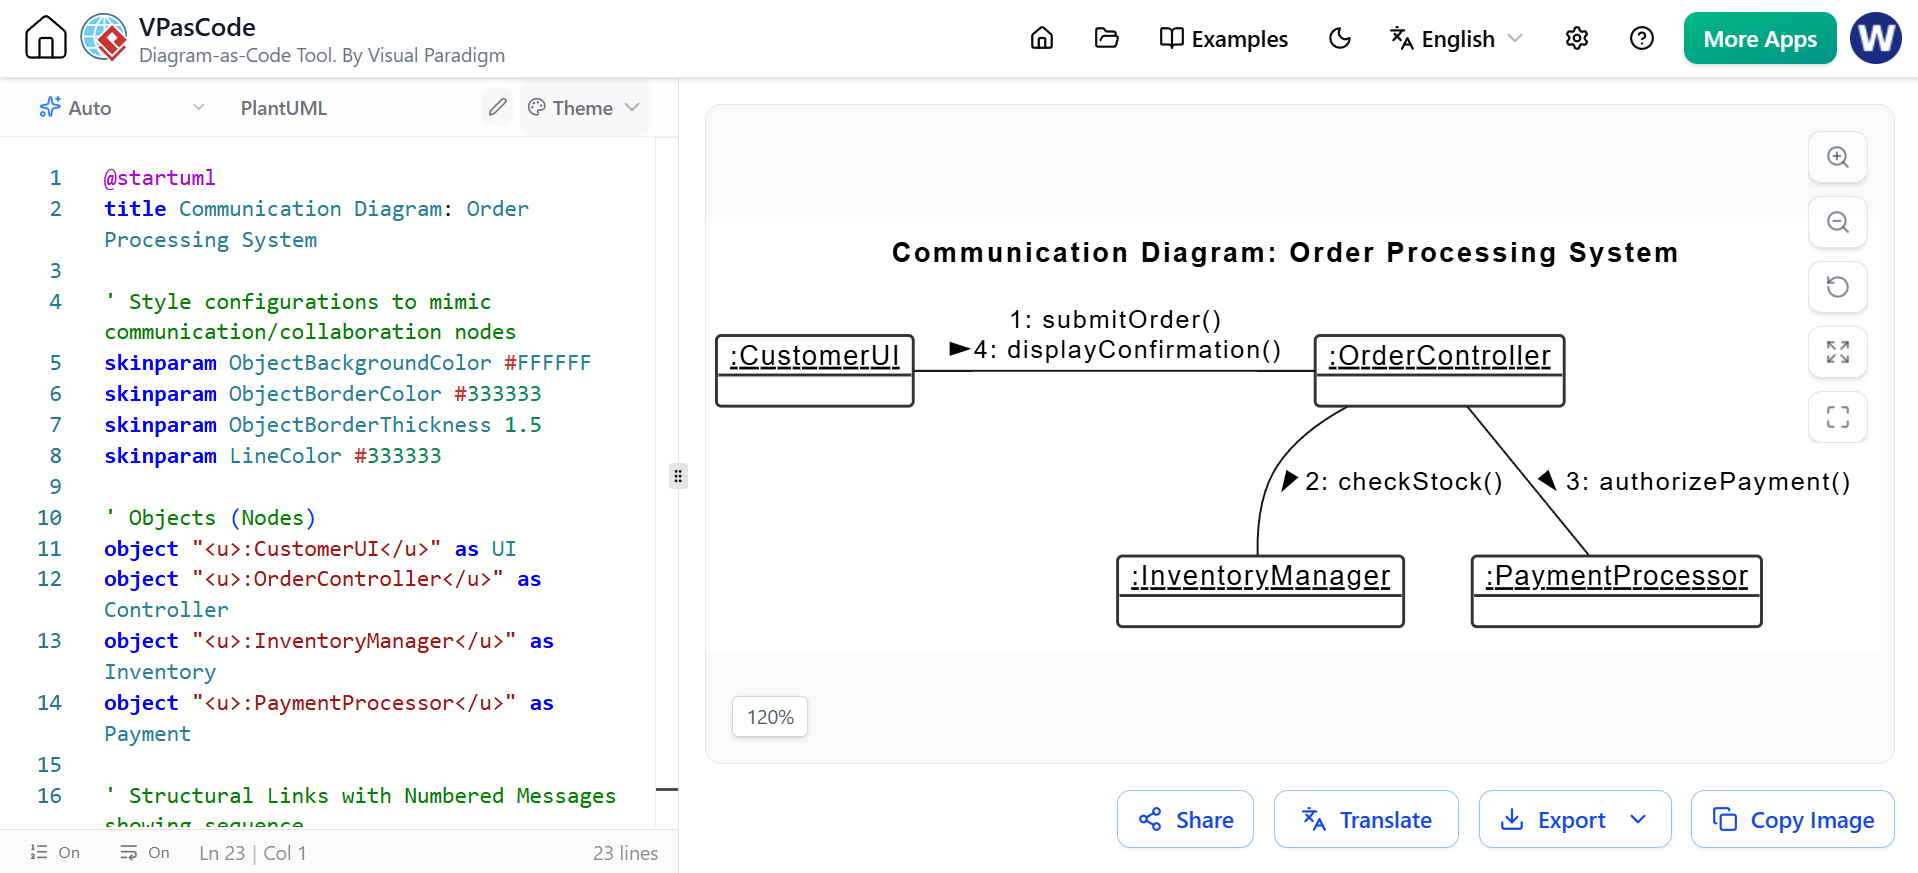Enter fullscreen preview mode
Viewport: 1918px width, 873px height.
(1838, 417)
